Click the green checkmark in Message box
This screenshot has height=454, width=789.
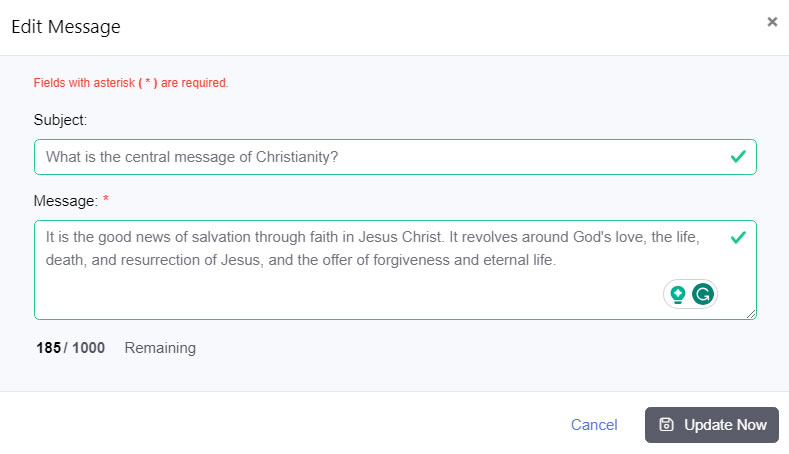coord(738,238)
